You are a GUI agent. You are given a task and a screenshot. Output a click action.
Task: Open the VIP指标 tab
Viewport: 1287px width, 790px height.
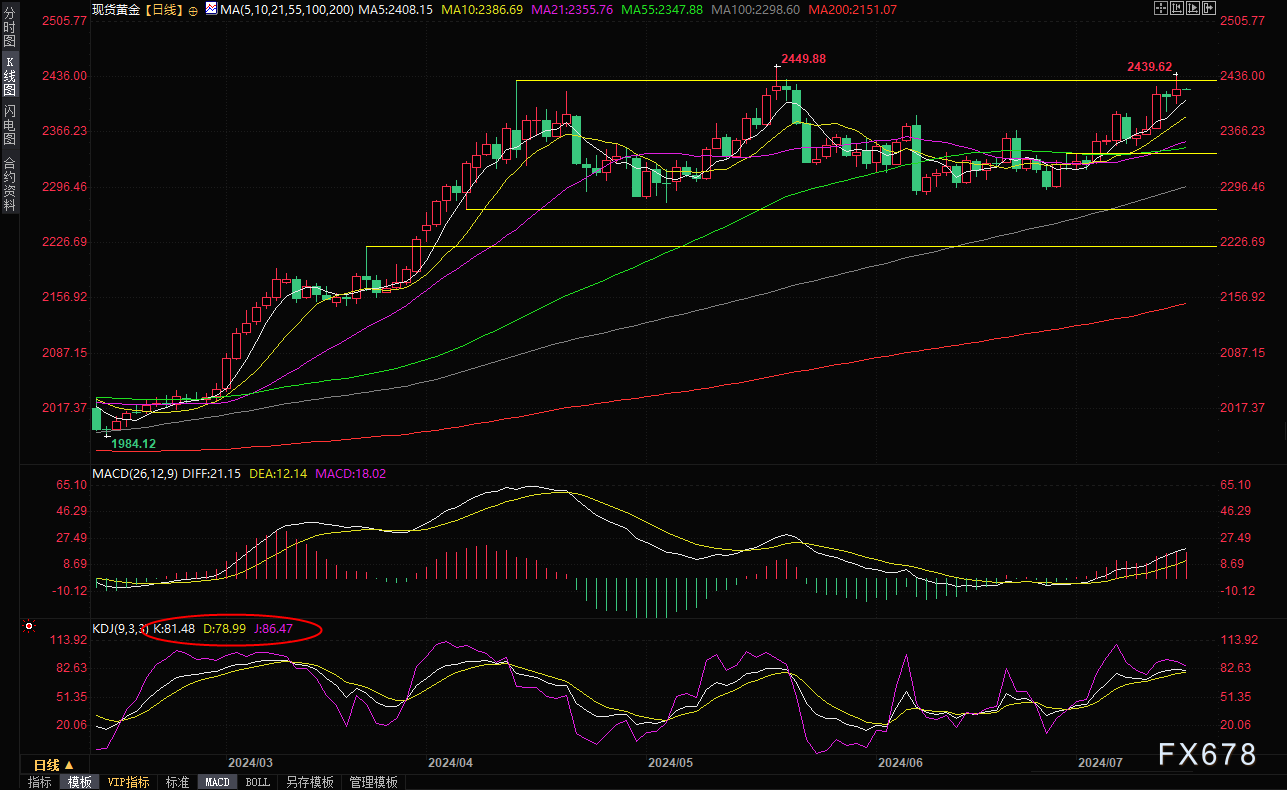tap(128, 782)
